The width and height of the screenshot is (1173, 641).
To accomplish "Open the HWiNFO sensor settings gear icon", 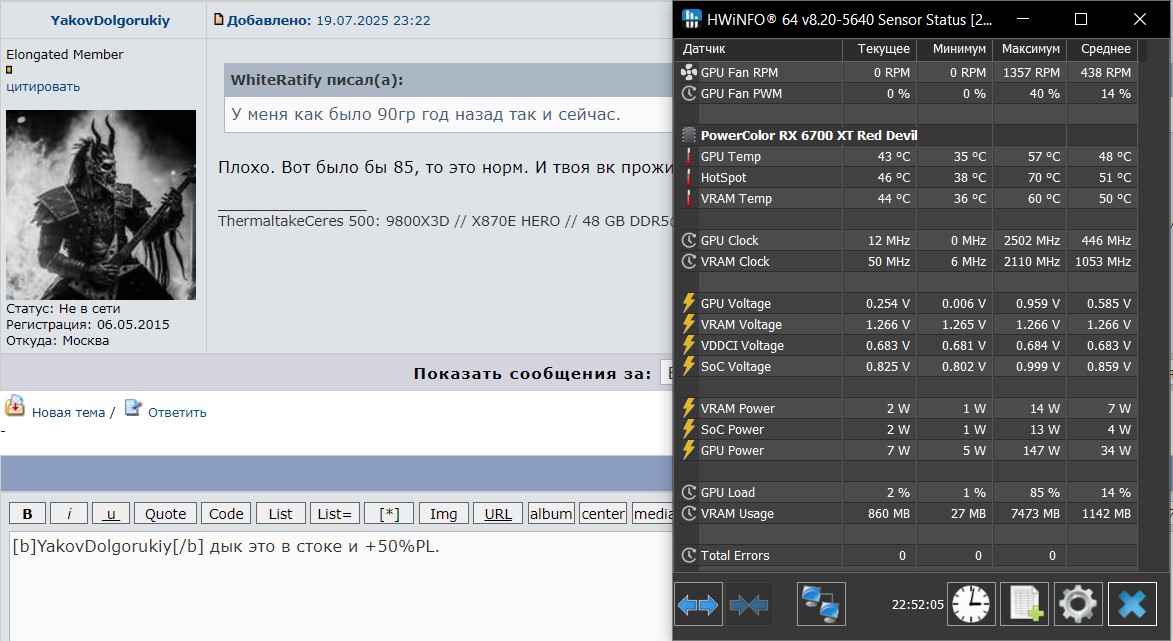I will coord(1078,604).
